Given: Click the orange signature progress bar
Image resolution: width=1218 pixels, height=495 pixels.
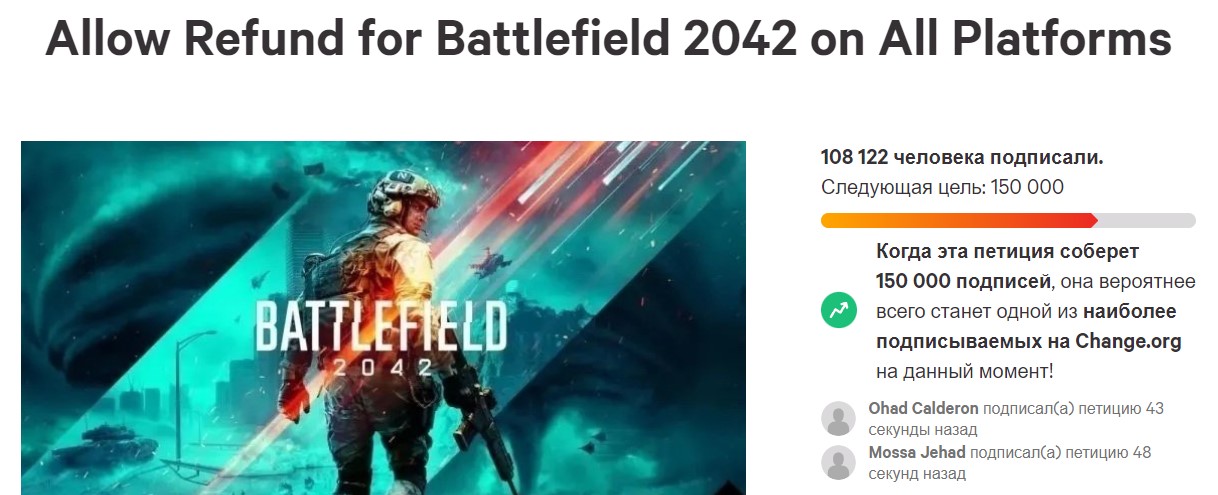Looking at the screenshot, I should click(x=958, y=220).
